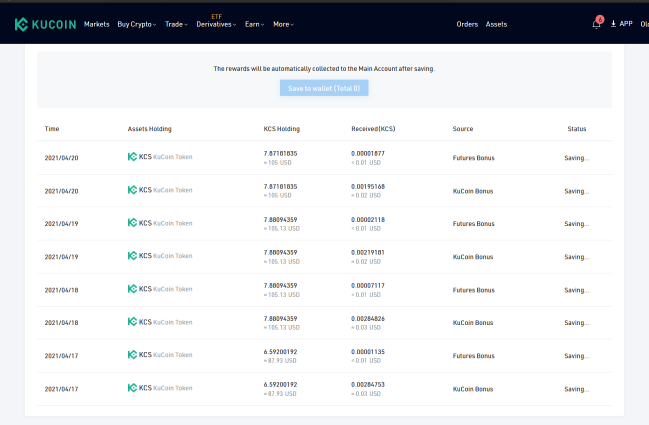Open the Orders menu
The height and width of the screenshot is (425, 649).
click(467, 24)
